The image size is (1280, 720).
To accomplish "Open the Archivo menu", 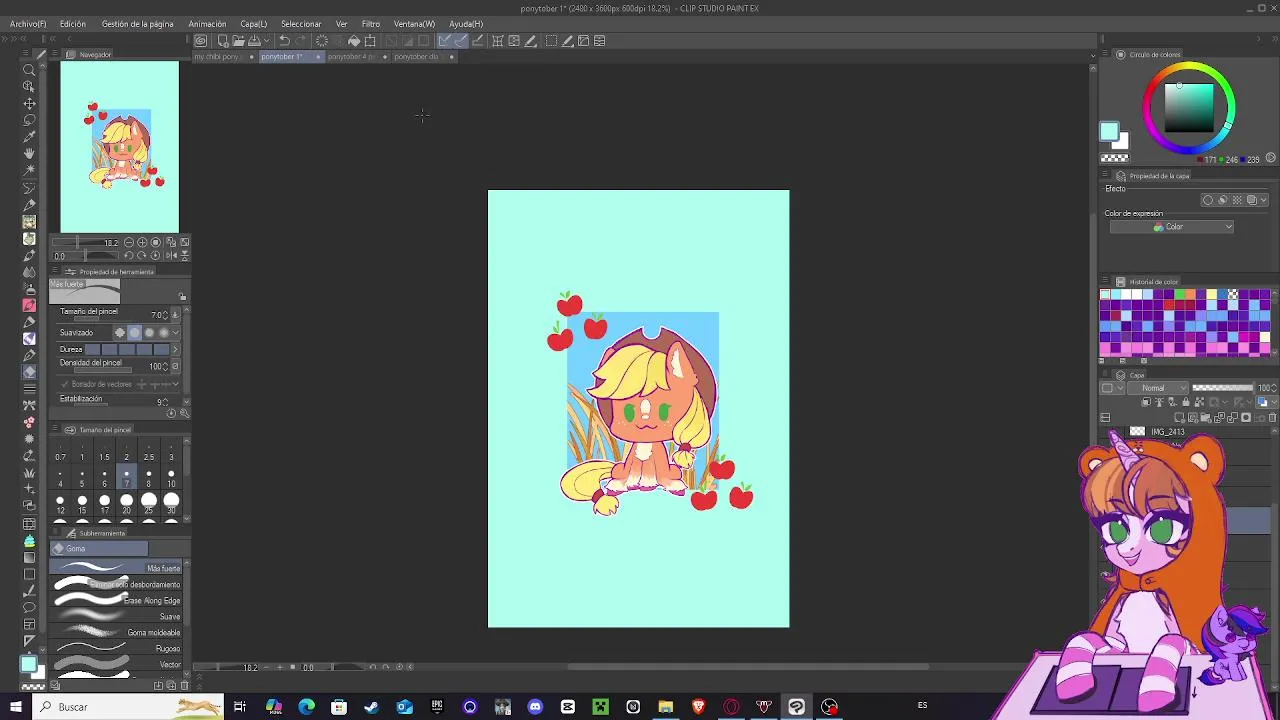I will (28, 24).
